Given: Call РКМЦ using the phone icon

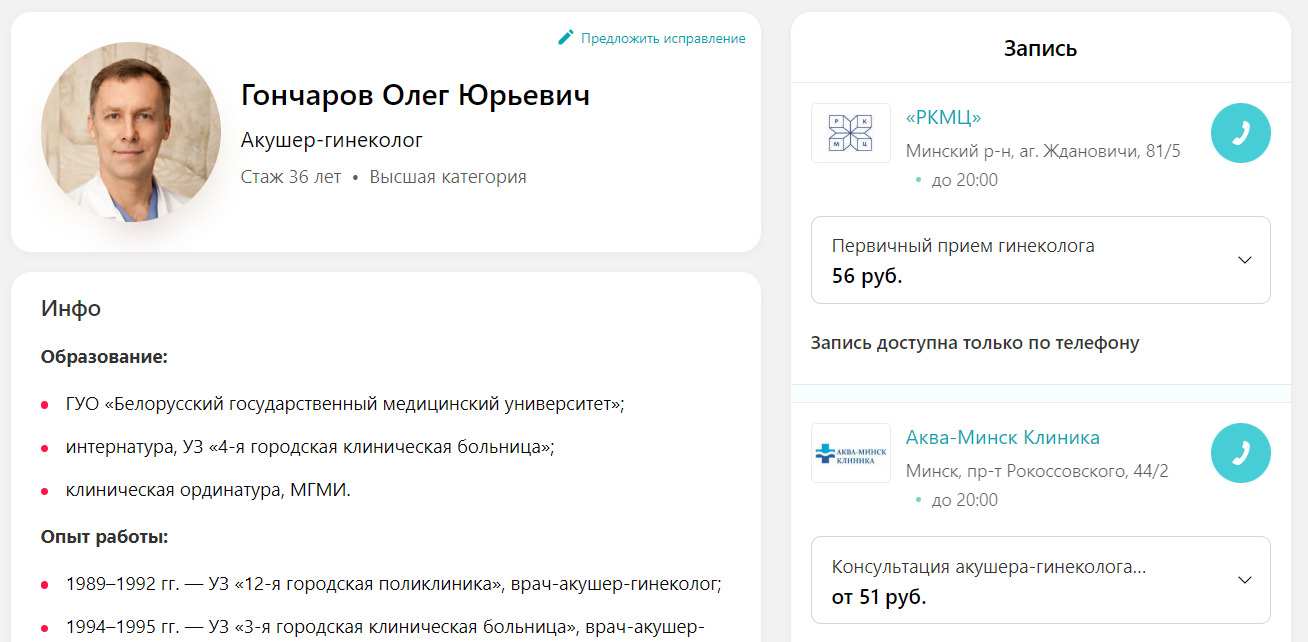Looking at the screenshot, I should [1240, 133].
